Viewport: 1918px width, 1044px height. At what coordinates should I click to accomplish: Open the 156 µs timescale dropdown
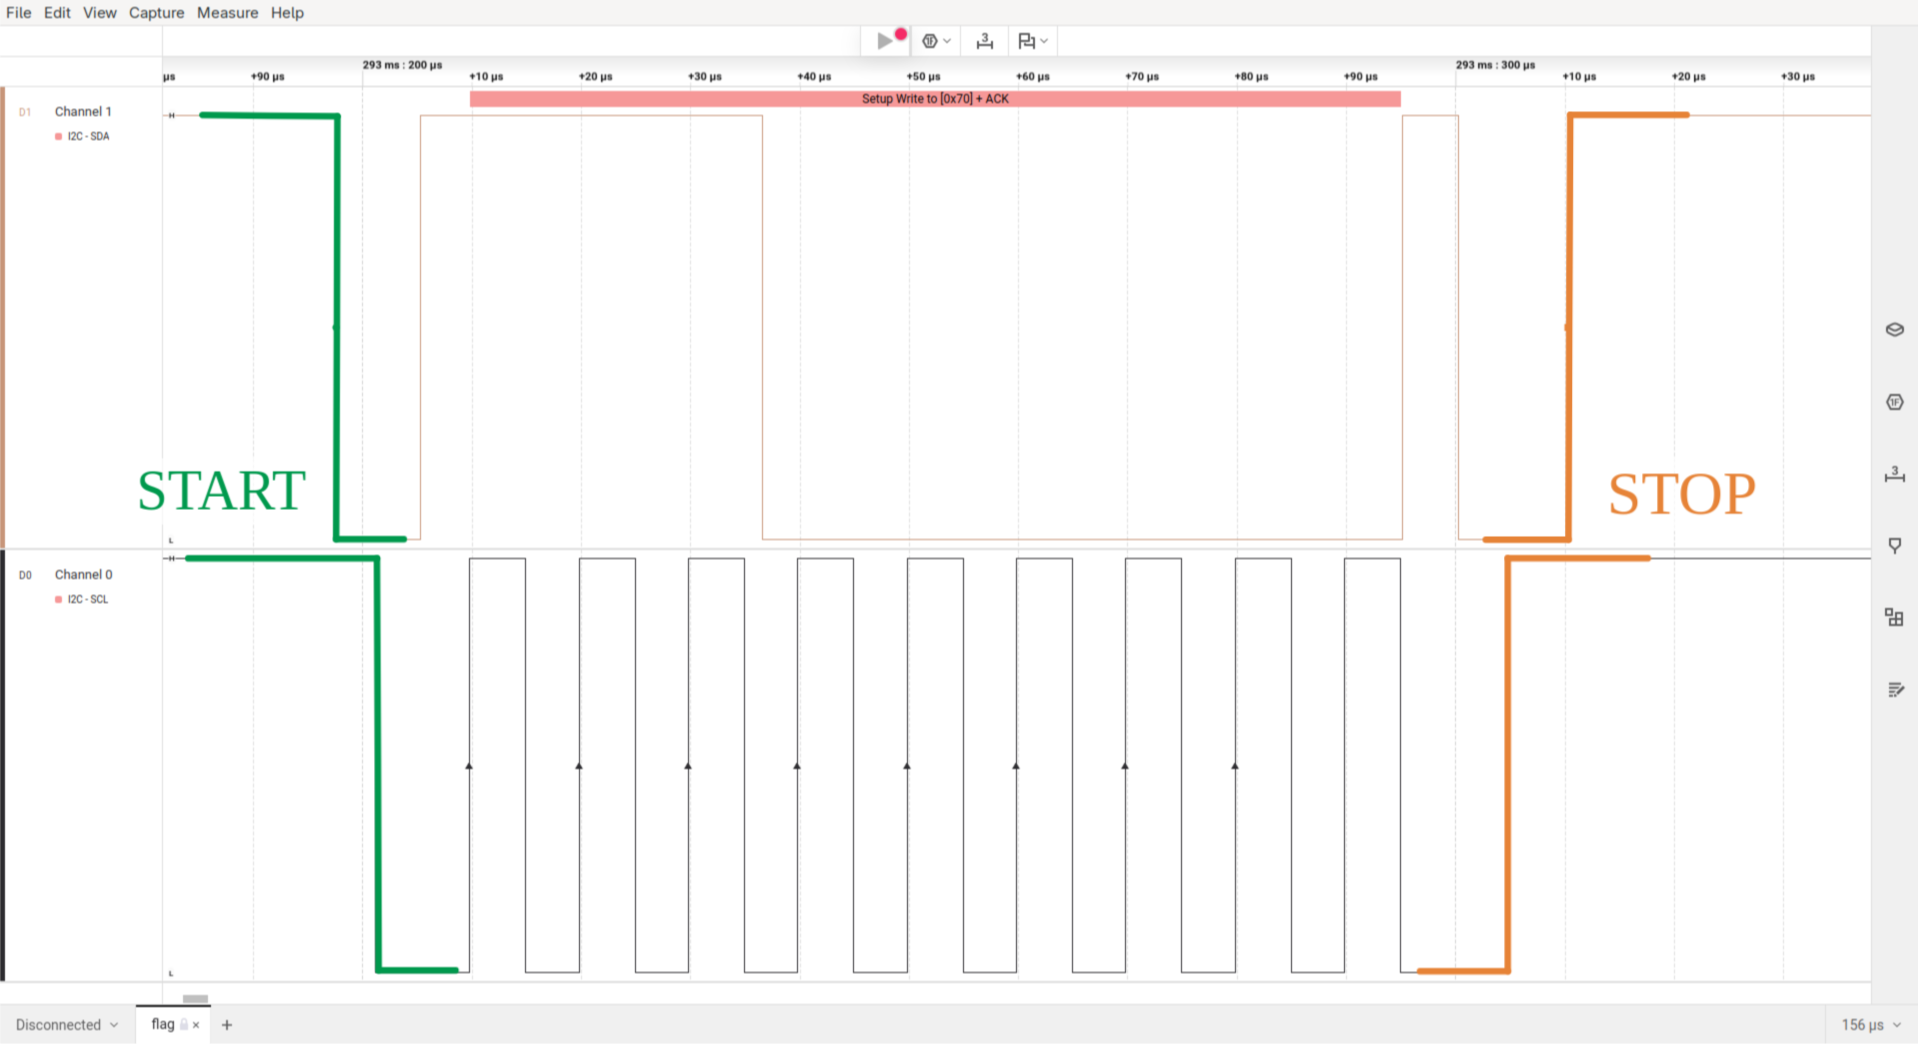(1868, 1024)
